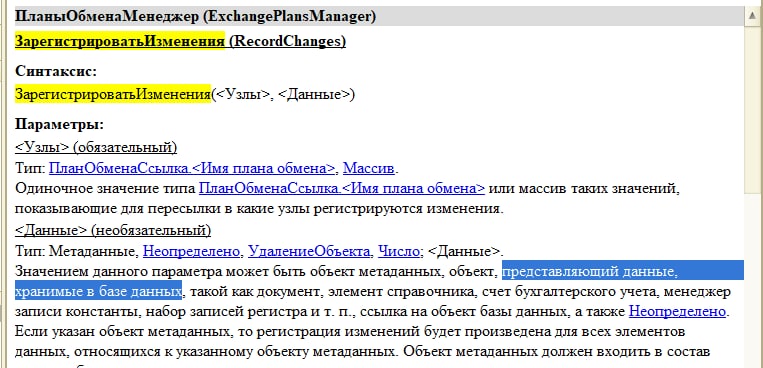The width and height of the screenshot is (763, 368).
Task: Open Неопределено link in the Тип: Метаданные line
Action: click(x=192, y=252)
